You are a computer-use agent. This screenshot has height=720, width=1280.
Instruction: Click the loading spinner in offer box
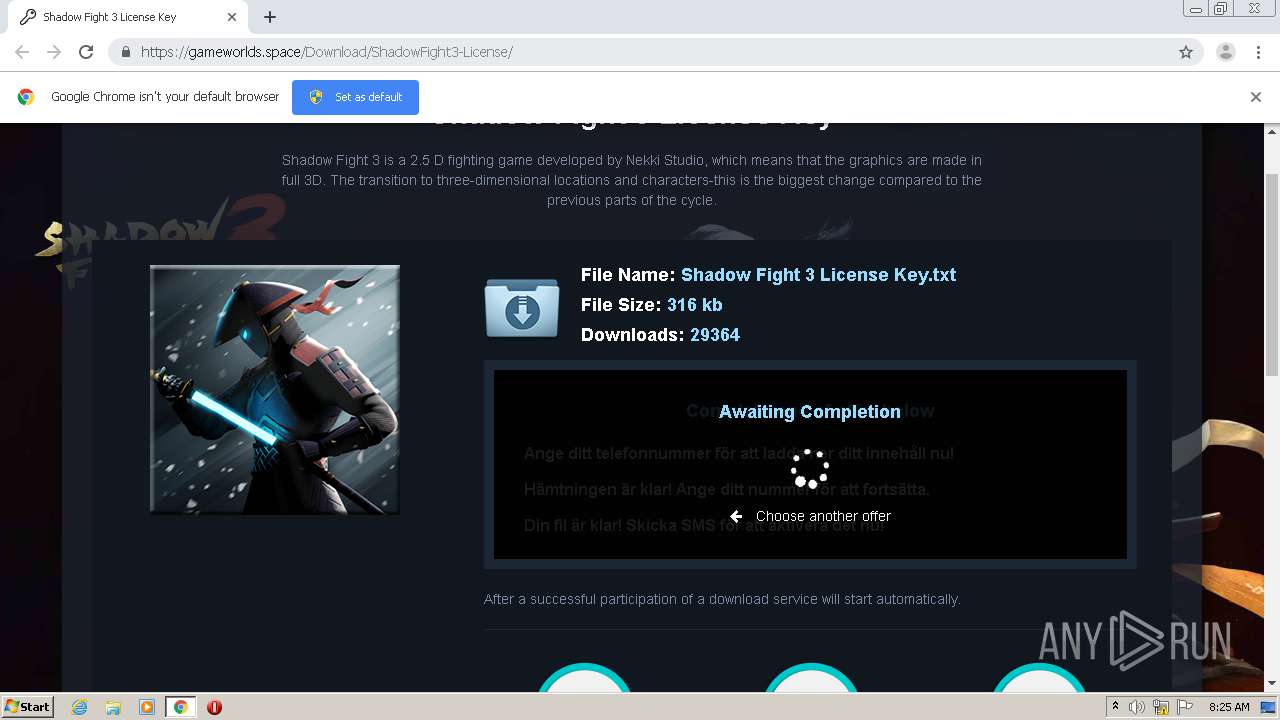tap(809, 468)
